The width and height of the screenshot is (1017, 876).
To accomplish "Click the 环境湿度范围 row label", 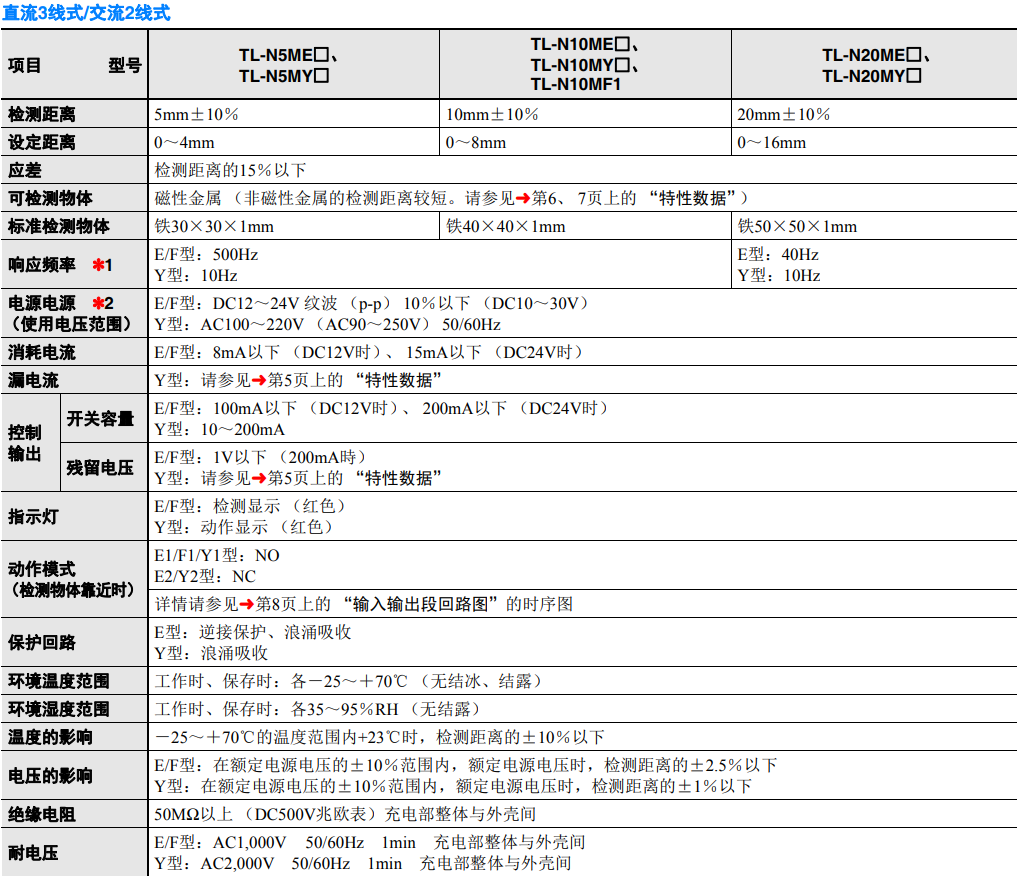I will tap(58, 709).
